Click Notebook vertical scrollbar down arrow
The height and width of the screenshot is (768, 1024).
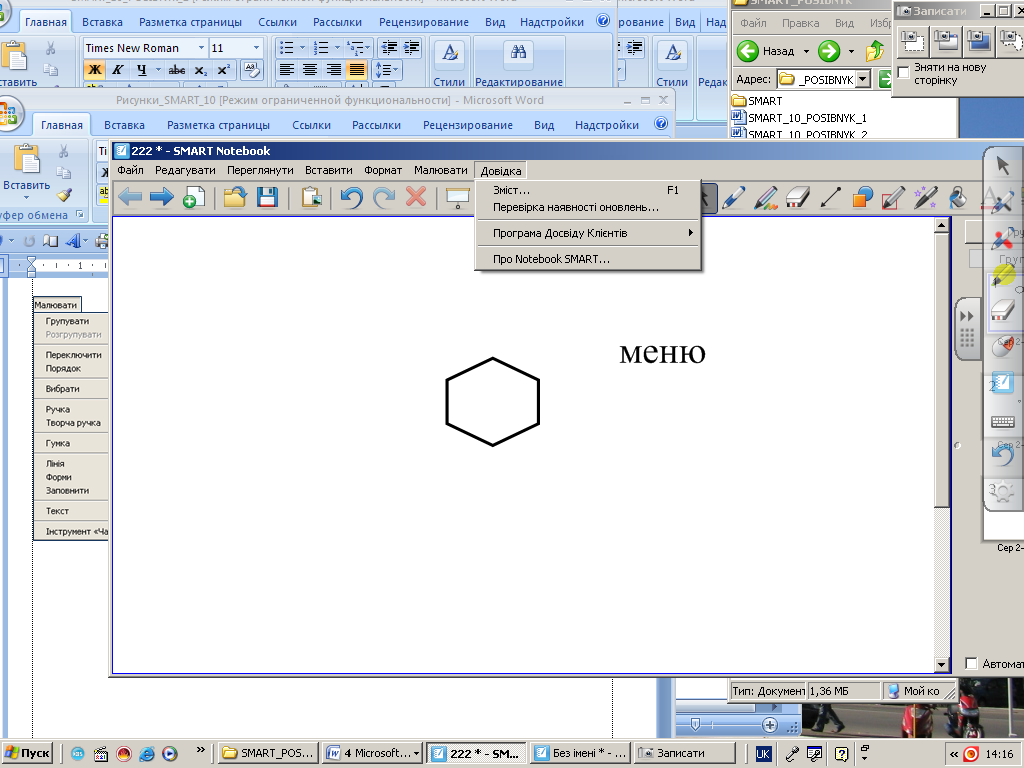coord(941,665)
